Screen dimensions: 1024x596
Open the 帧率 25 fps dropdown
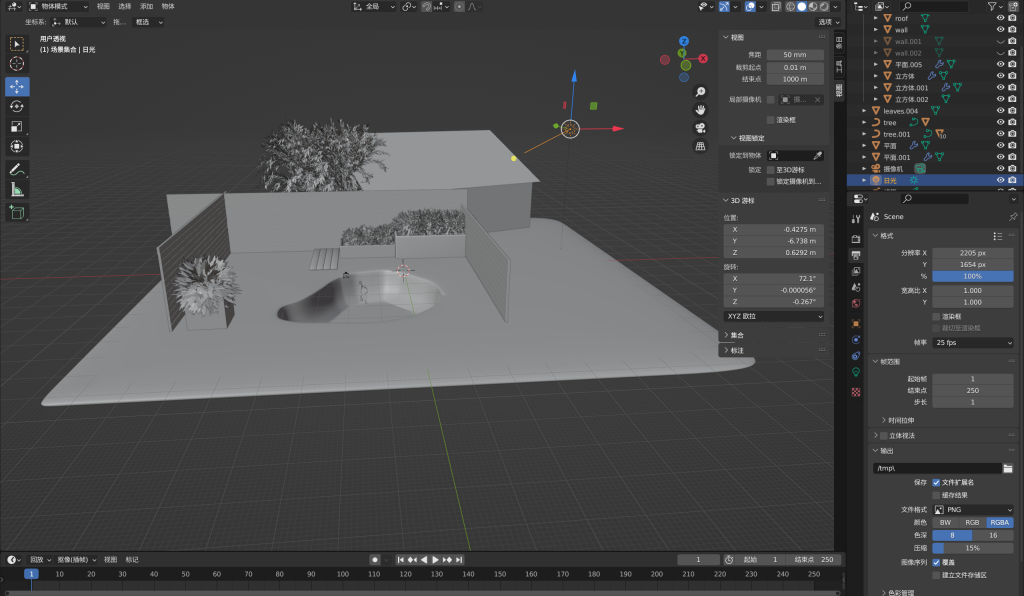pos(973,342)
